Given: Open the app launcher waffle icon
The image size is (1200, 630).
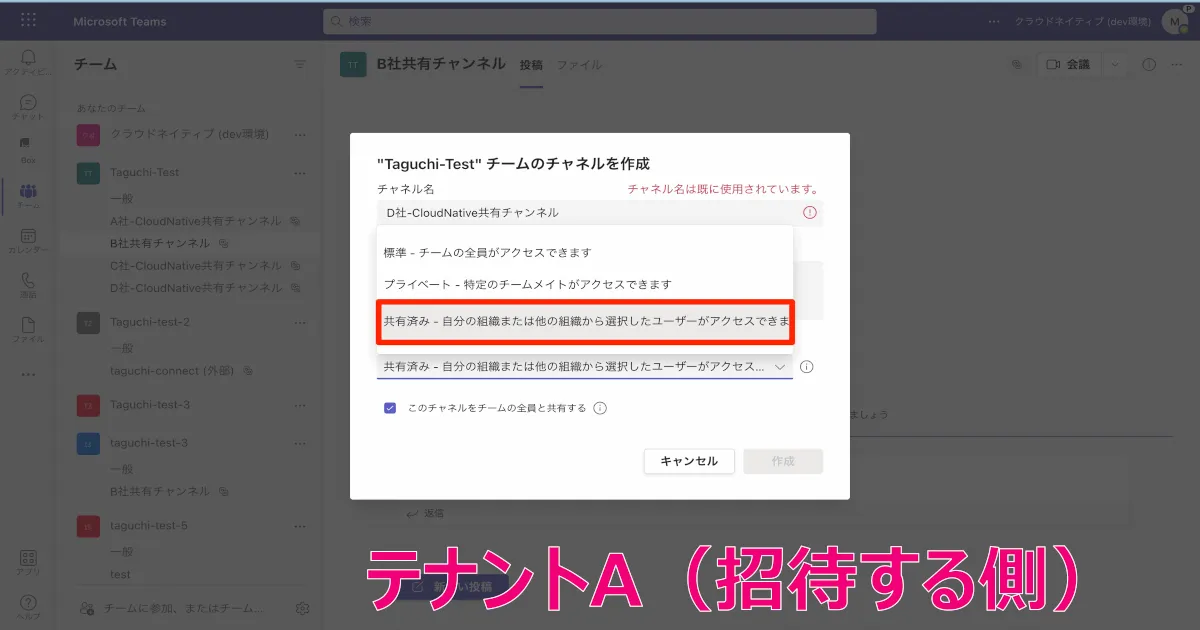Looking at the screenshot, I should pyautogui.click(x=28, y=21).
